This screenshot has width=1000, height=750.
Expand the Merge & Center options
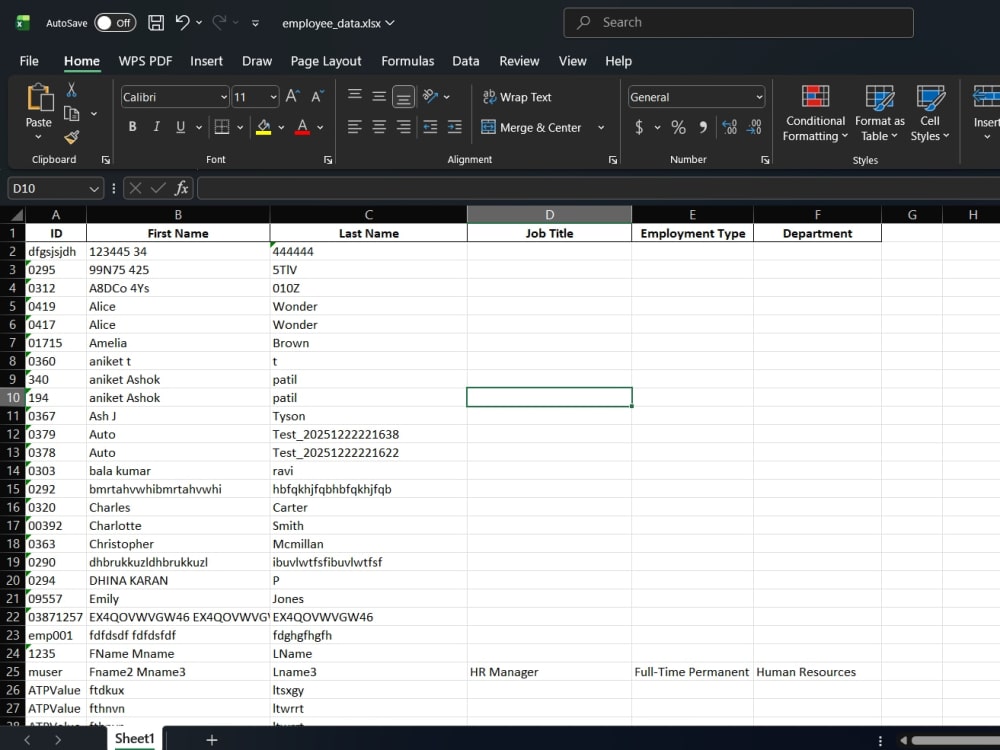tap(601, 128)
